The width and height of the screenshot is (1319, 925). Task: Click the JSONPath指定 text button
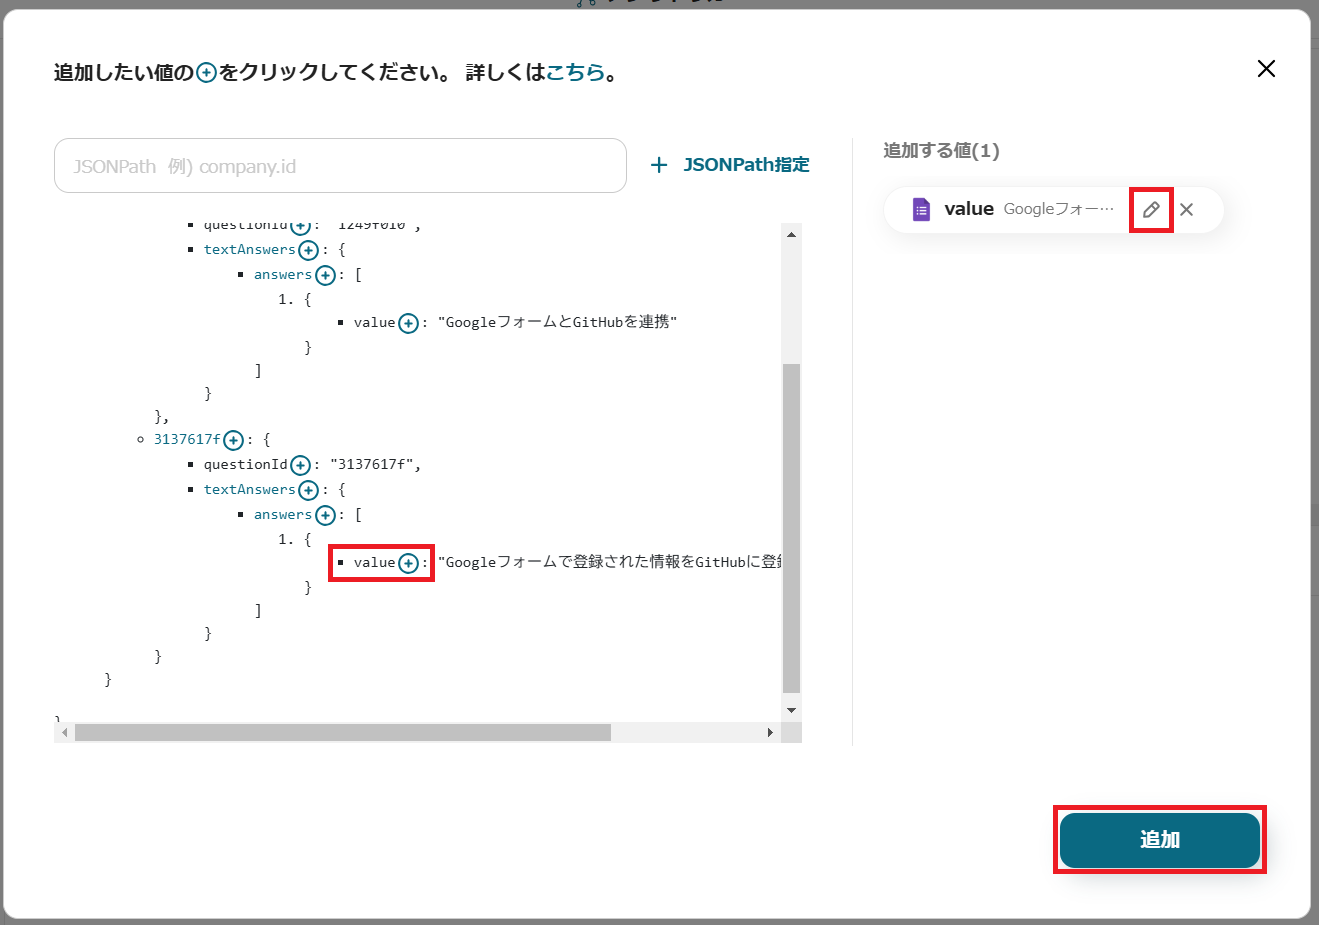click(746, 165)
